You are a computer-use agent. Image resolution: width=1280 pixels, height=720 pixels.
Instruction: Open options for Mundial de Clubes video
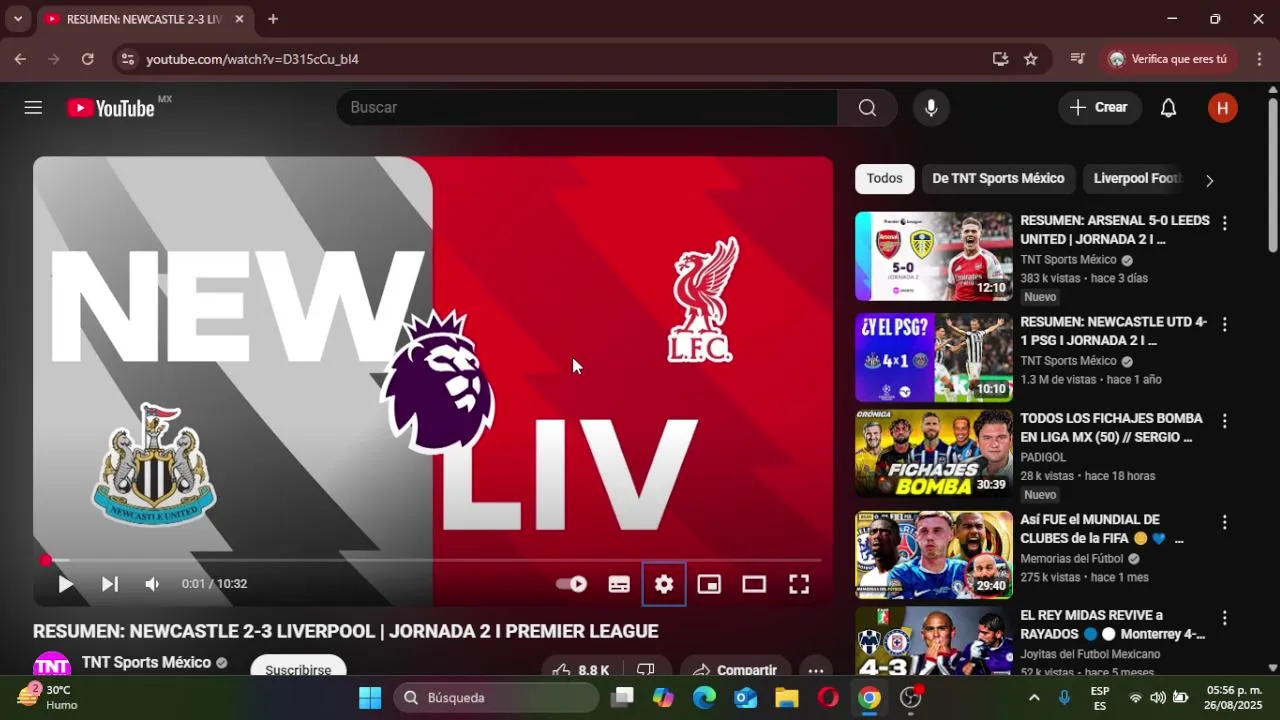[1224, 523]
